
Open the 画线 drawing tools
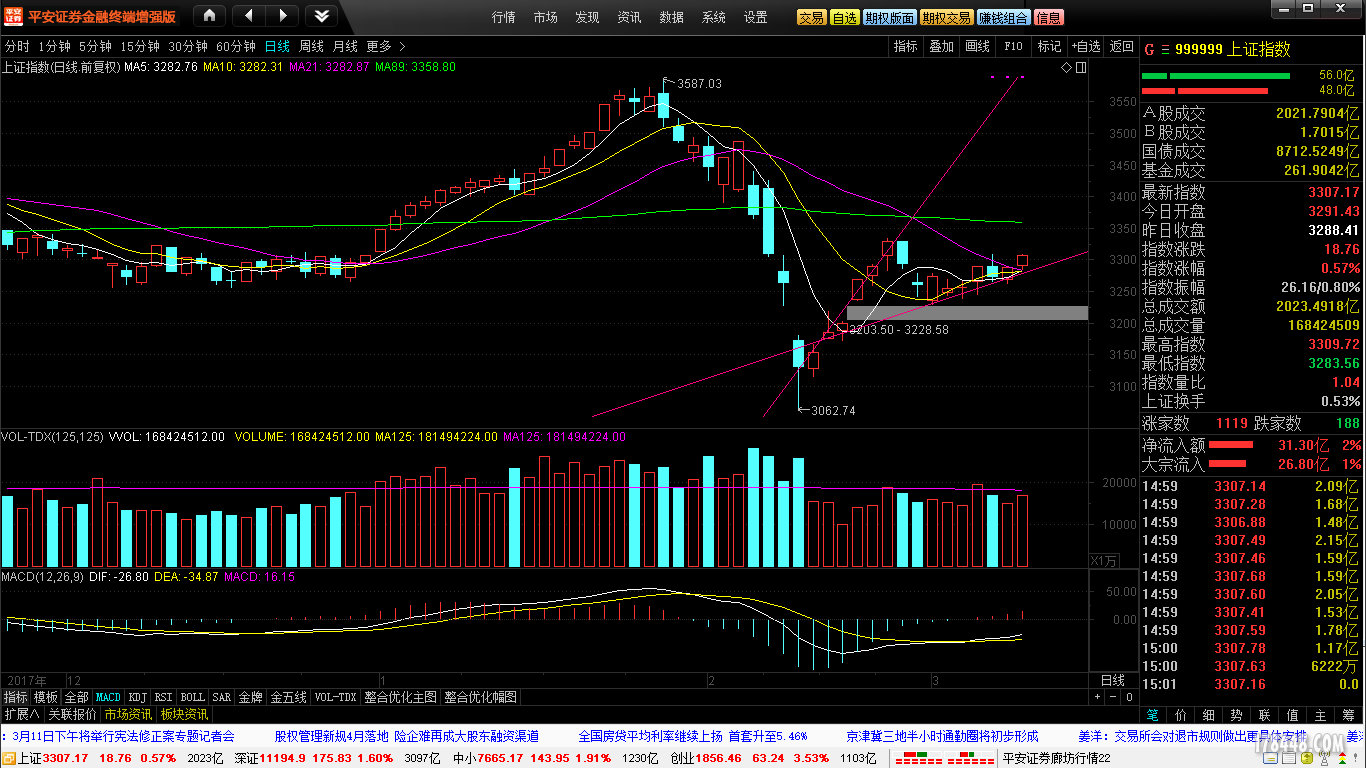point(978,46)
